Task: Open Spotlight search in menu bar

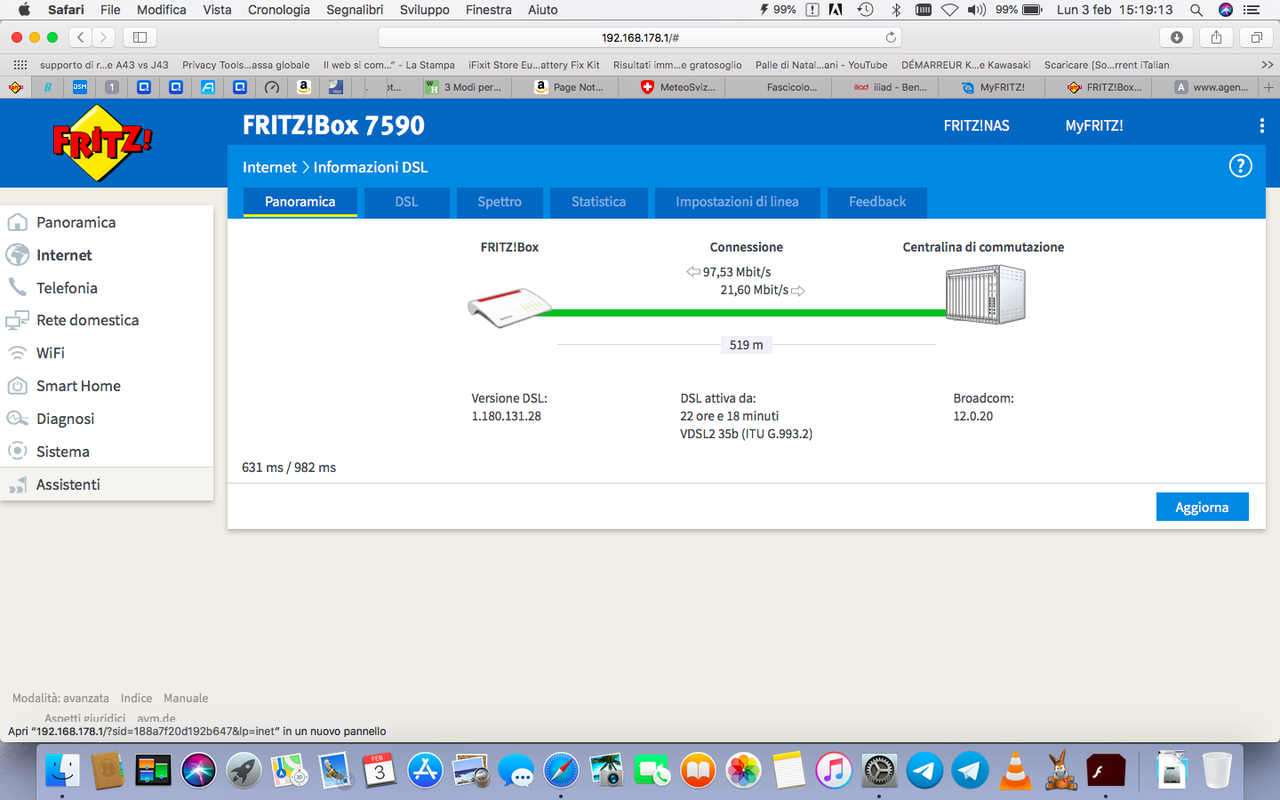Action: click(1196, 10)
